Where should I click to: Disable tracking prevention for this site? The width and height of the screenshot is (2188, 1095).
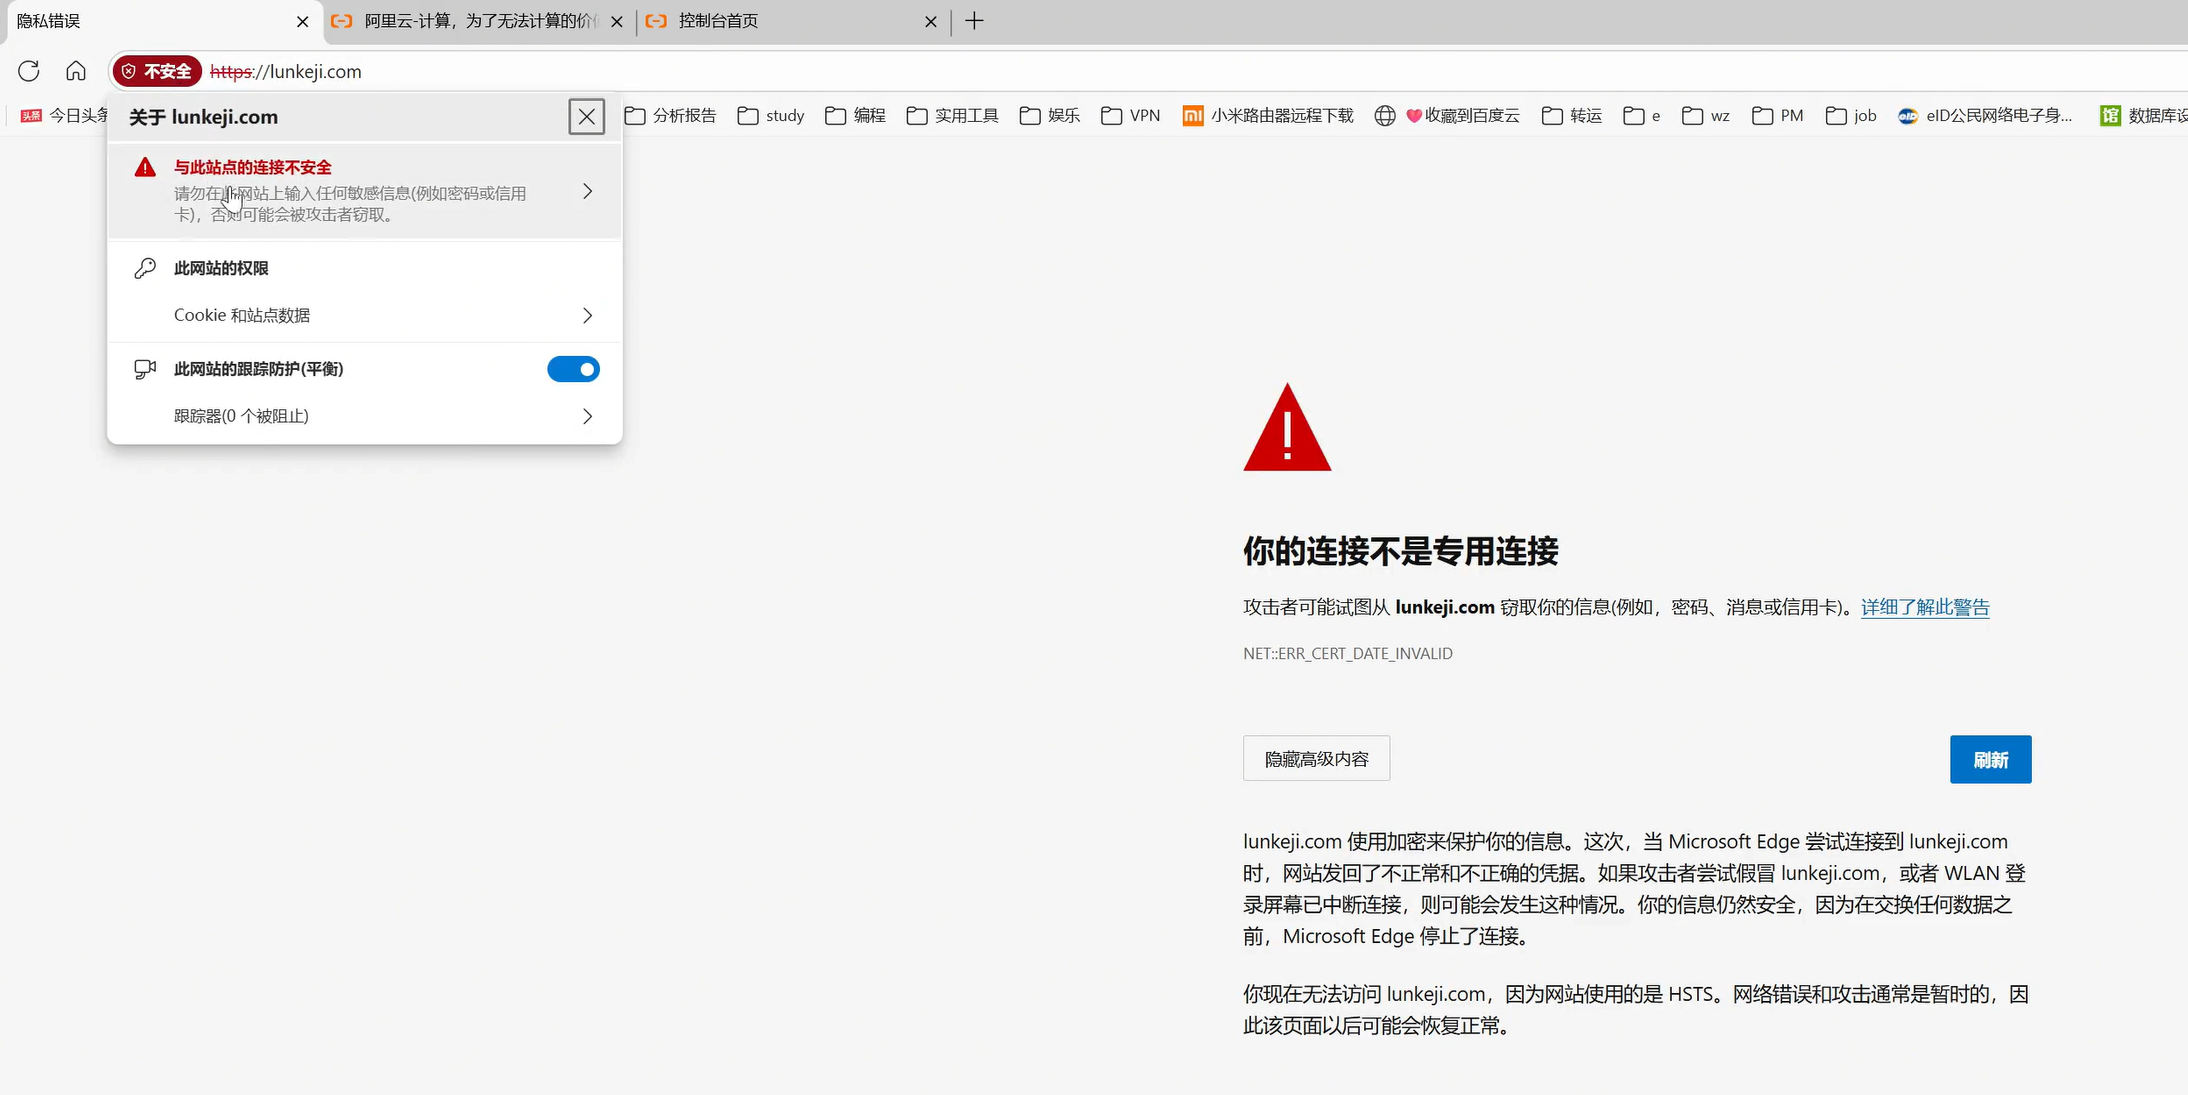point(572,369)
